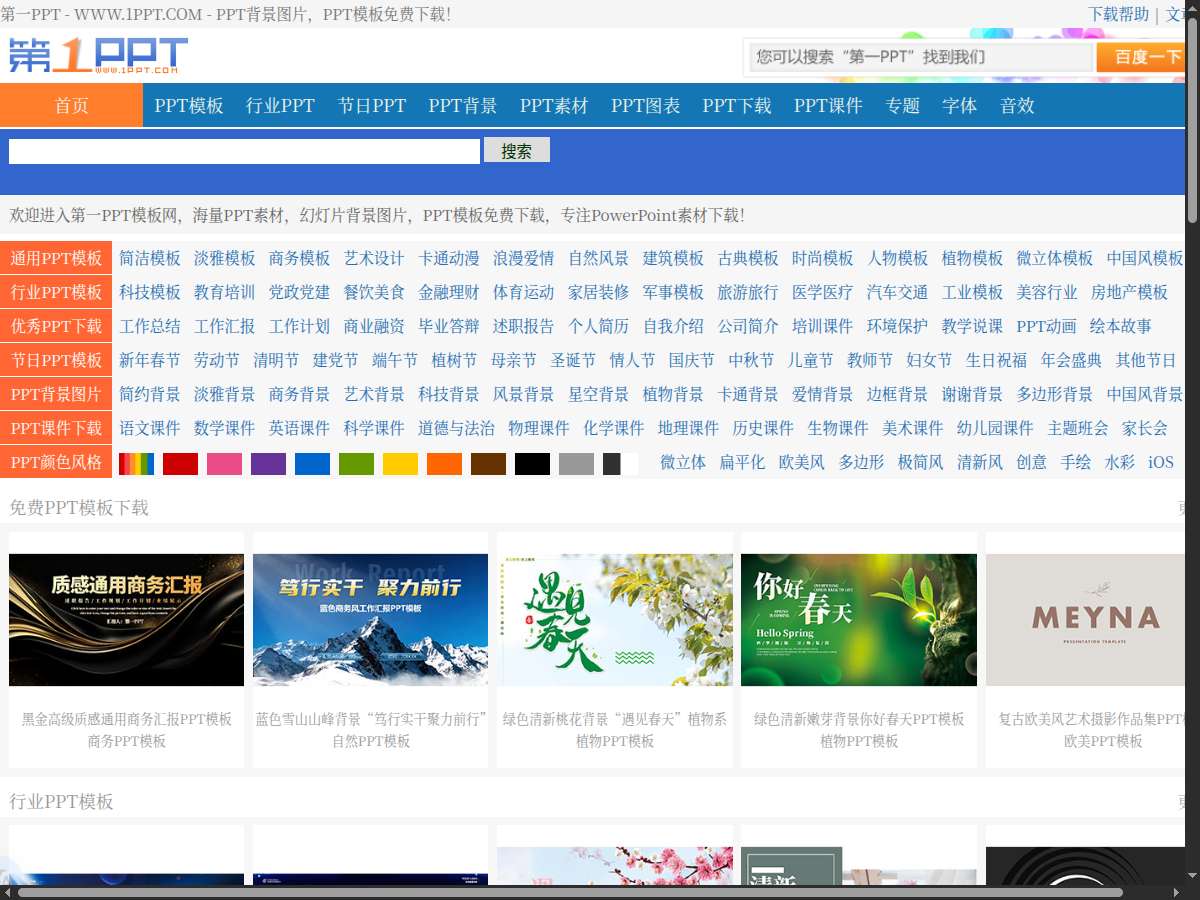Select the rainbow multicolor swatch
Image resolution: width=1200 pixels, height=900 pixels.
[x=136, y=463]
